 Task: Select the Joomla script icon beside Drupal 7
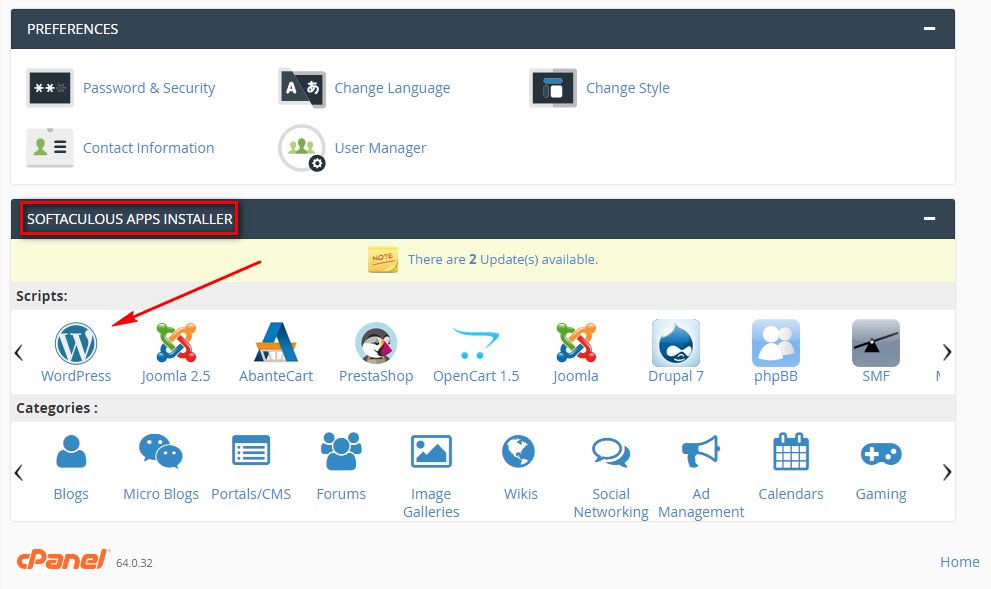[x=576, y=343]
